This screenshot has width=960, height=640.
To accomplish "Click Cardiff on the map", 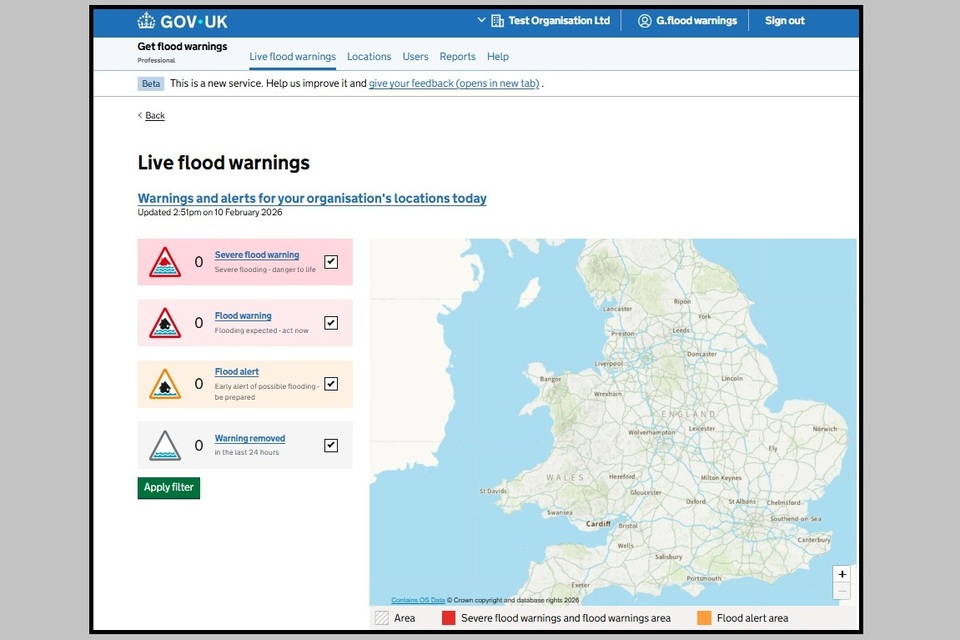I will (x=598, y=524).
